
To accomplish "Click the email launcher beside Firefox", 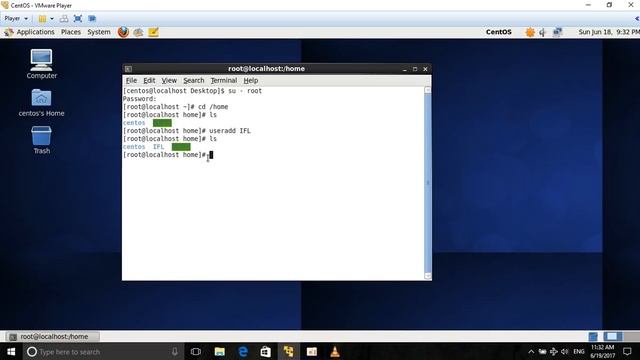I will (138, 32).
